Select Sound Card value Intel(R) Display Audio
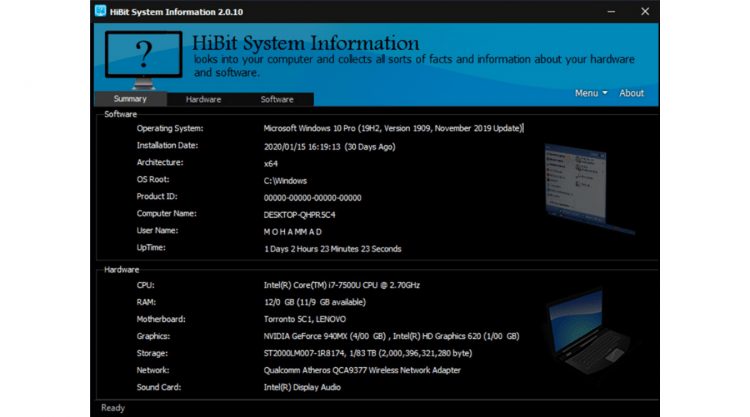750x417 pixels. pos(302,387)
